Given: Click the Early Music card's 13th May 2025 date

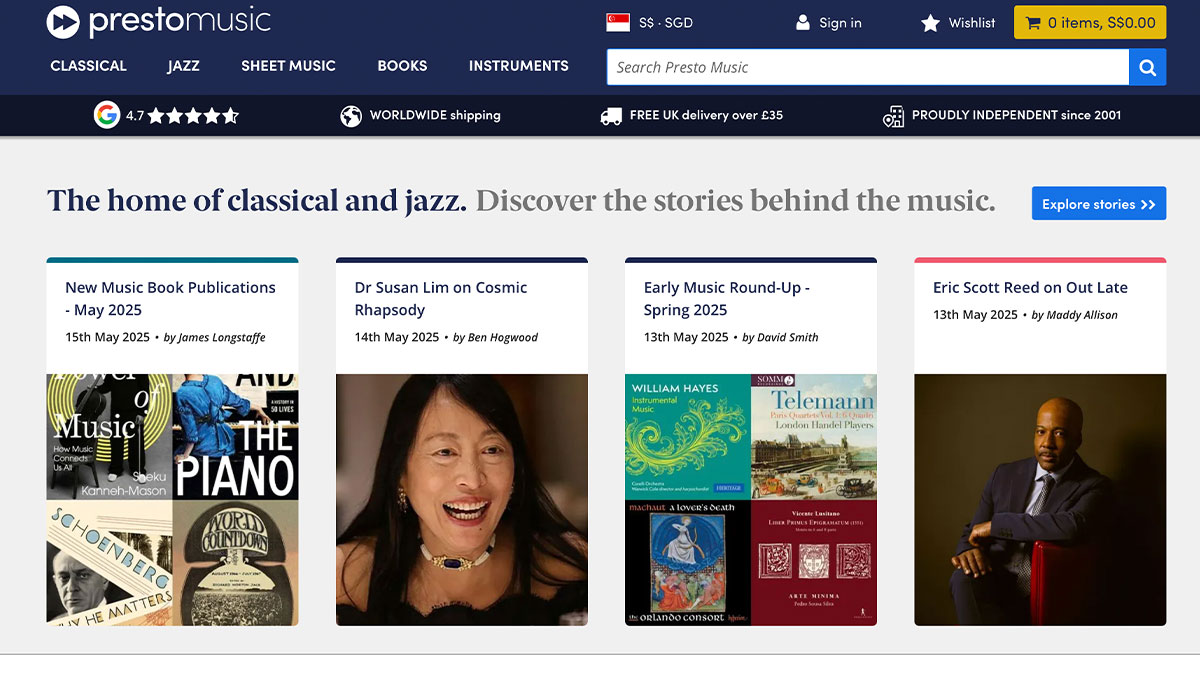Looking at the screenshot, I should point(686,337).
